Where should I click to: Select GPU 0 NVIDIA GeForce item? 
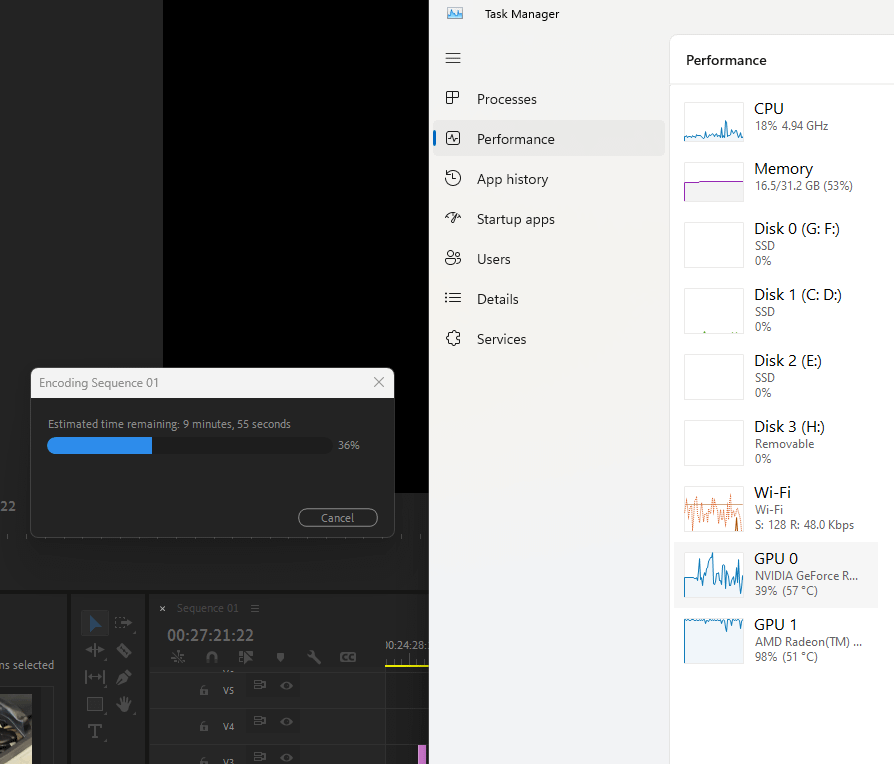[x=776, y=575]
